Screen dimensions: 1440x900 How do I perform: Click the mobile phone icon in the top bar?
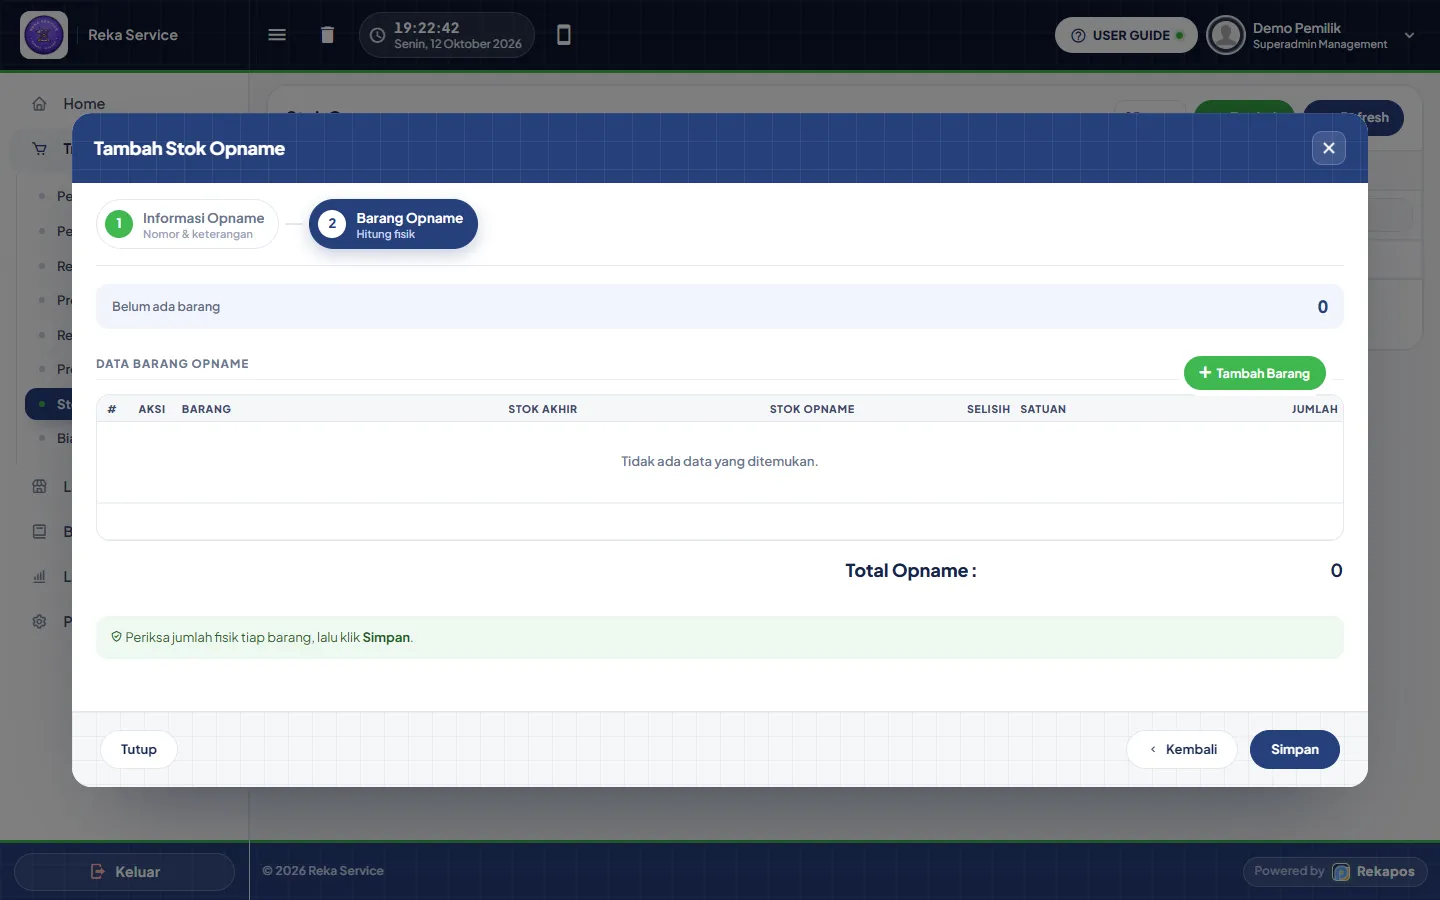564,35
